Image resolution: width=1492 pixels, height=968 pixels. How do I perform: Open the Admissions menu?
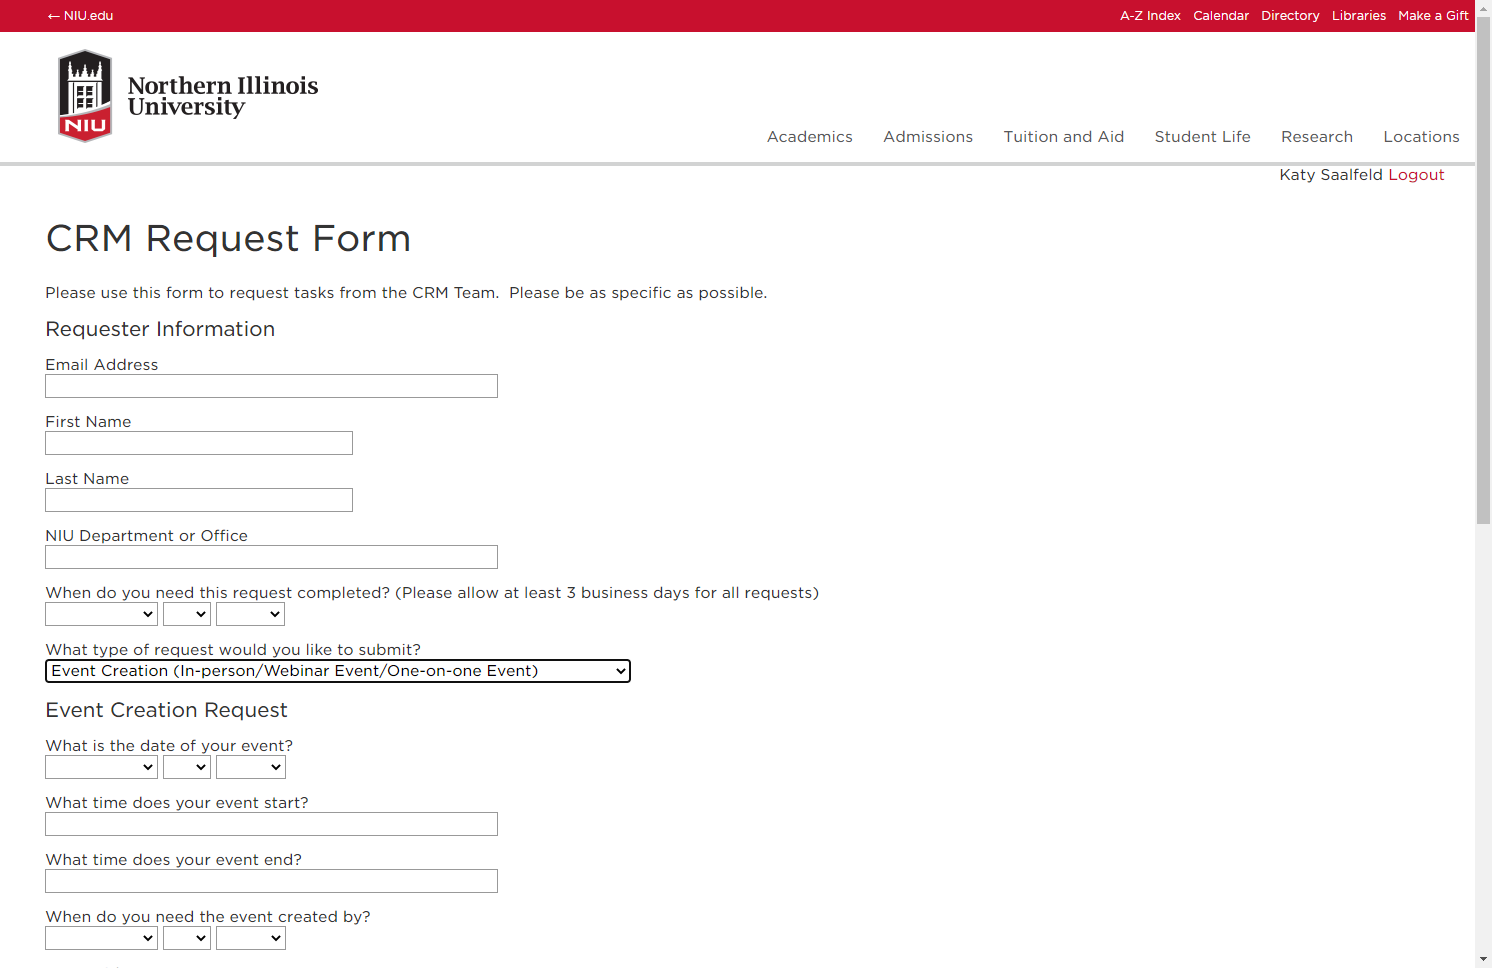(x=928, y=137)
